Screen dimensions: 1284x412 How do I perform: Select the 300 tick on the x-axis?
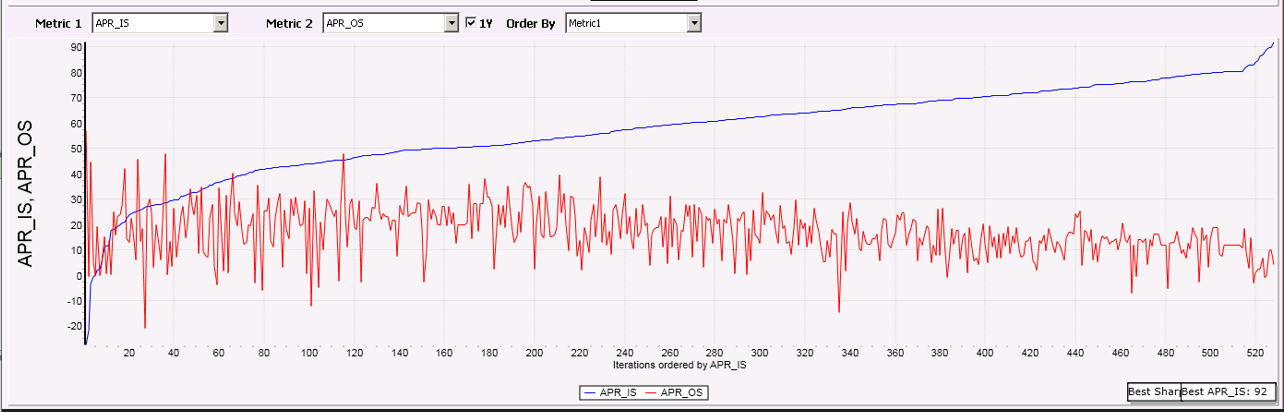point(760,353)
